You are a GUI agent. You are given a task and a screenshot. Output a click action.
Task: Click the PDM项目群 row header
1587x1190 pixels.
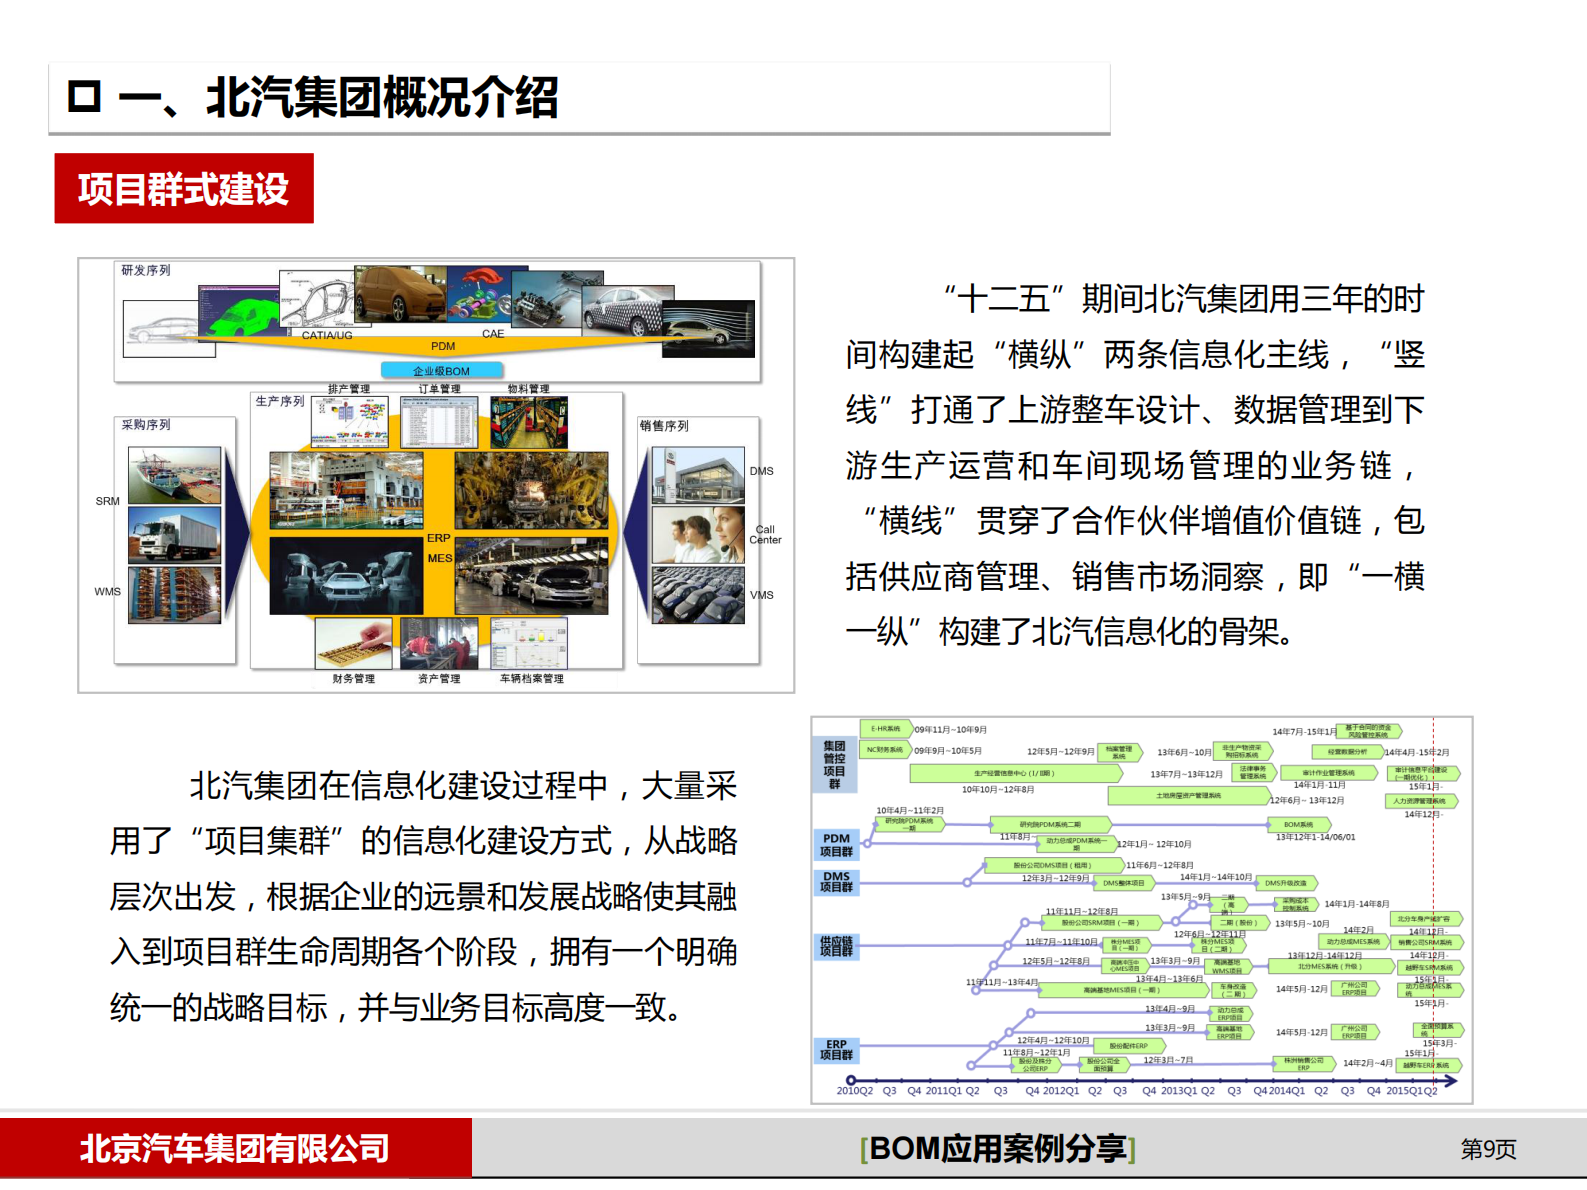pyautogui.click(x=837, y=845)
